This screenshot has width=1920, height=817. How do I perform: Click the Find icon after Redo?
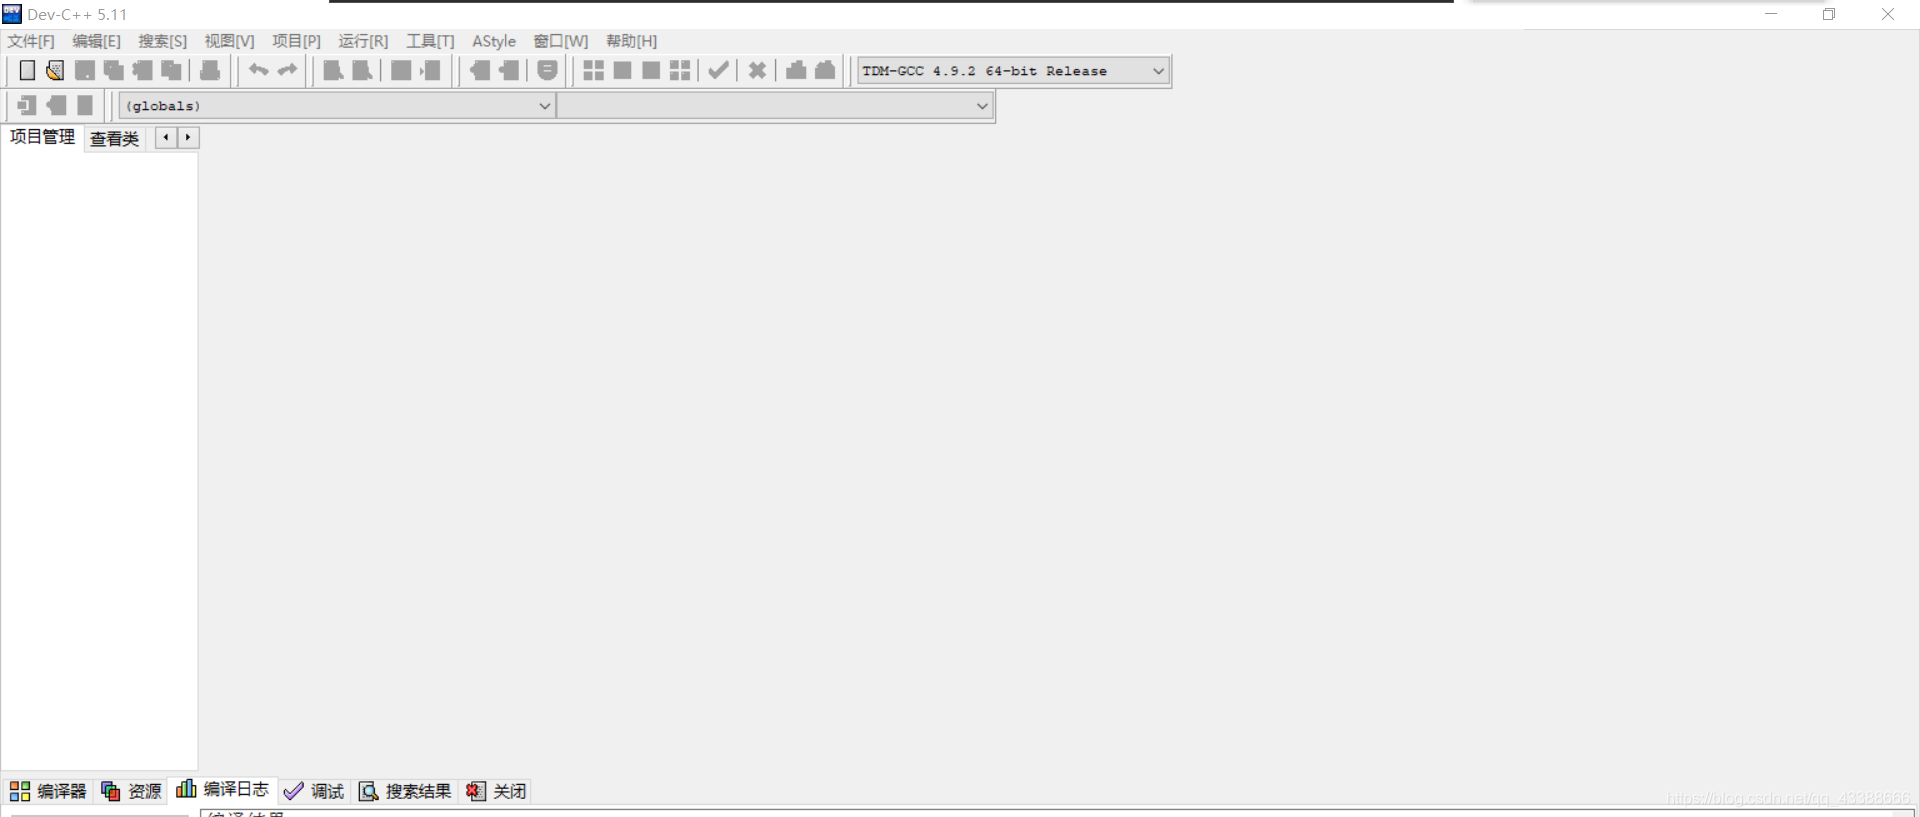click(333, 70)
